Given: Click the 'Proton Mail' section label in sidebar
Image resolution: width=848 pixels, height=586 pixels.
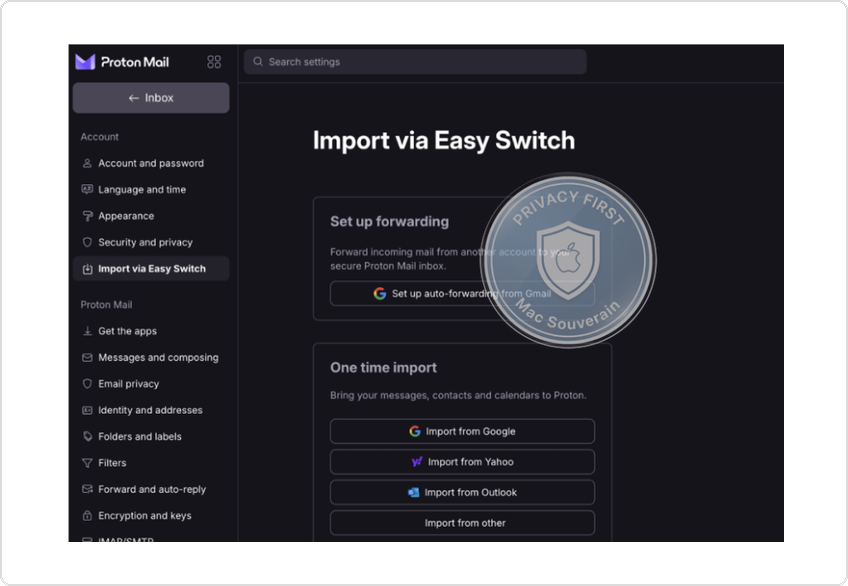Looking at the screenshot, I should pos(106,305).
